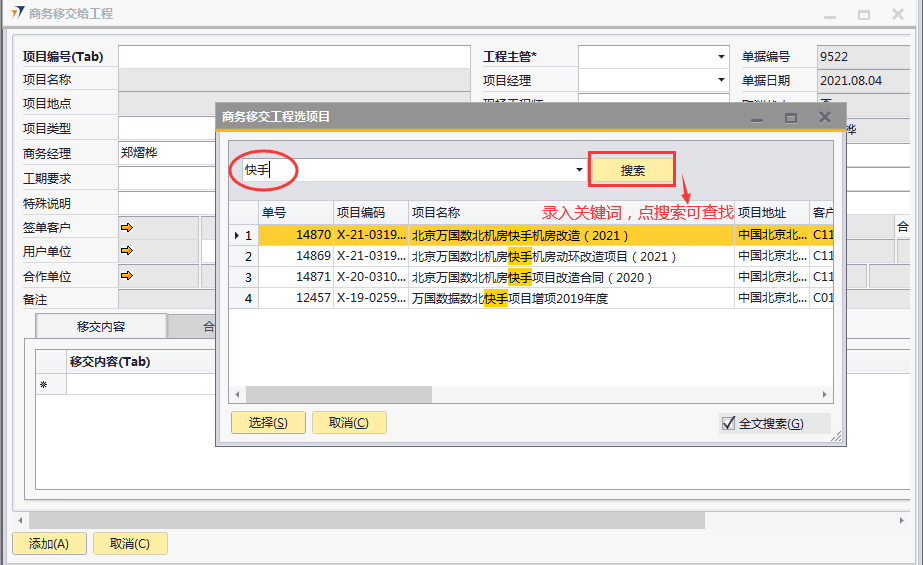Screen dimensions: 923x565
Task: Minimize the 商务移交工程选项目 dialog
Action: [x=758, y=117]
